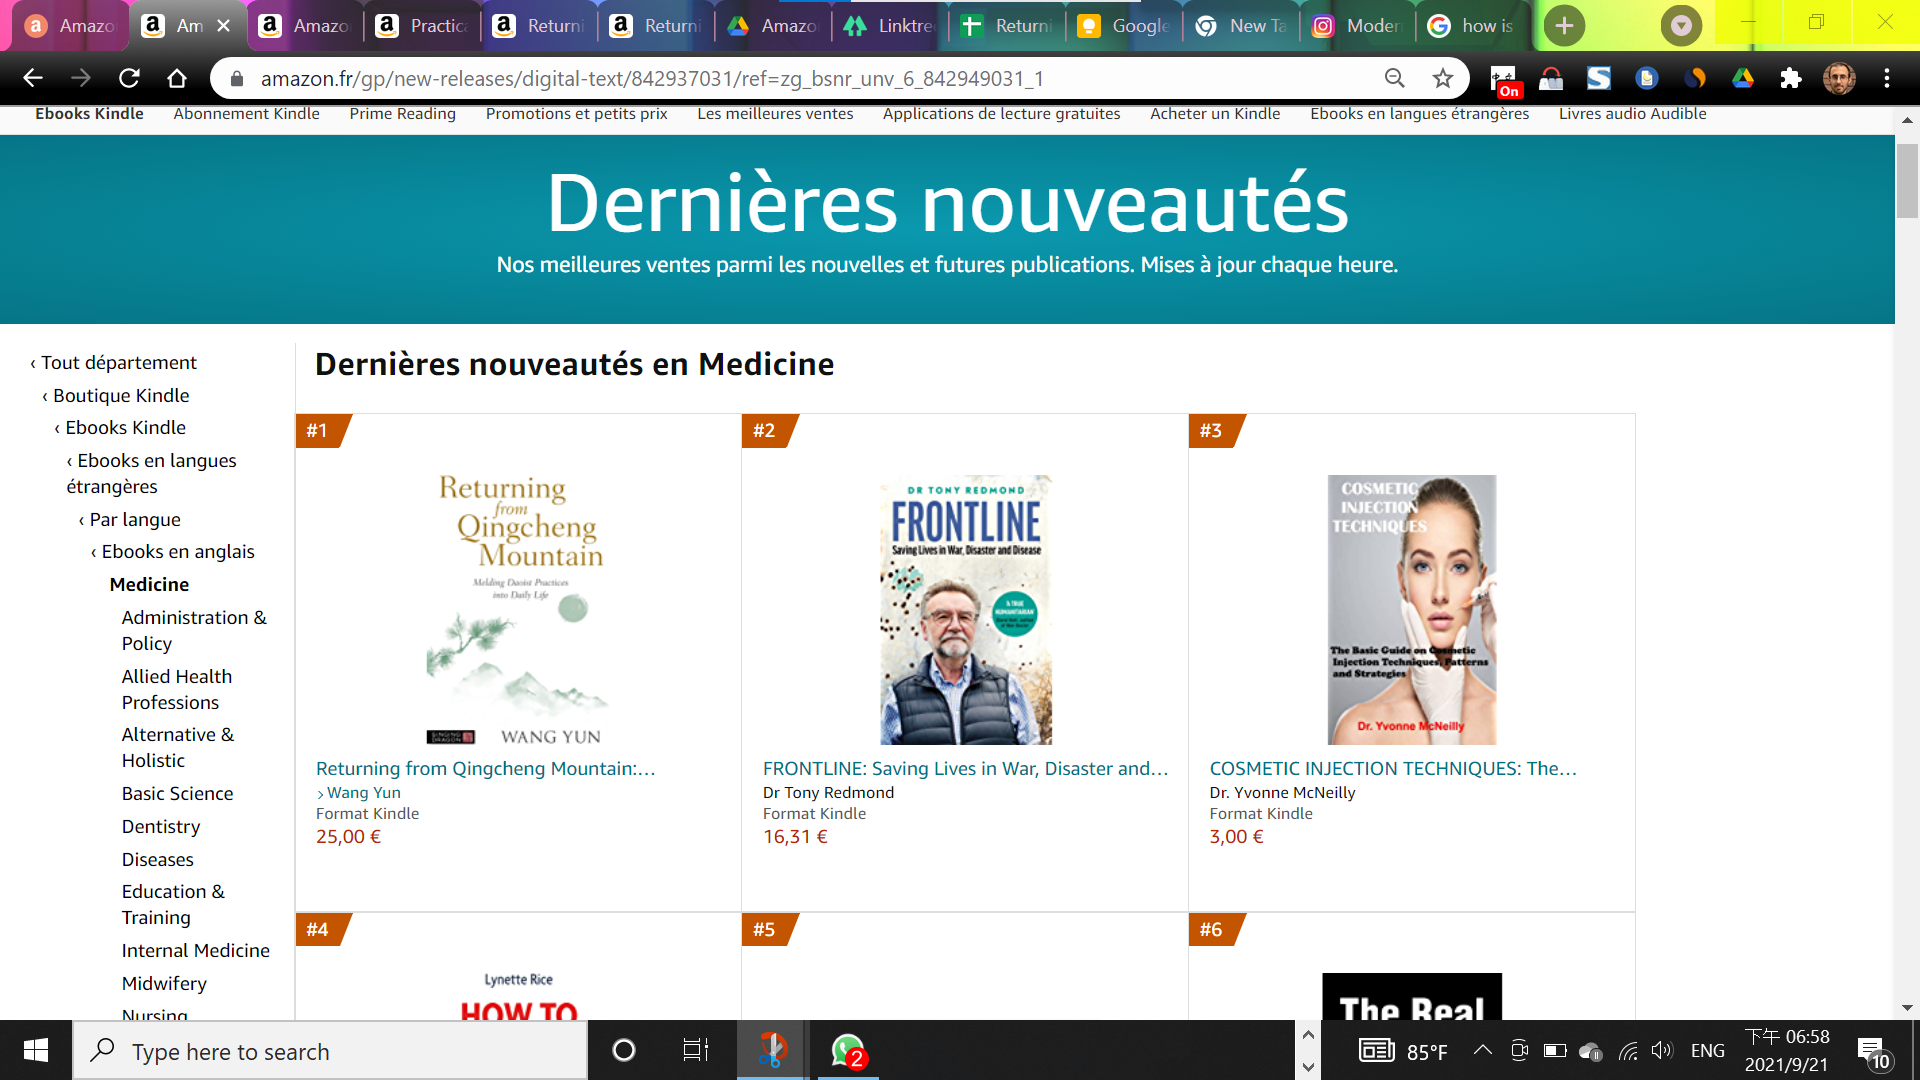Select Administration & Policy subcategory

coord(194,630)
